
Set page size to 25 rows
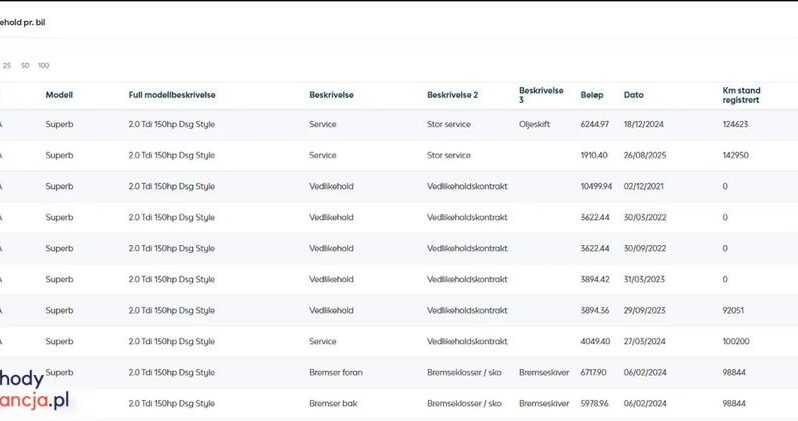pos(7,65)
